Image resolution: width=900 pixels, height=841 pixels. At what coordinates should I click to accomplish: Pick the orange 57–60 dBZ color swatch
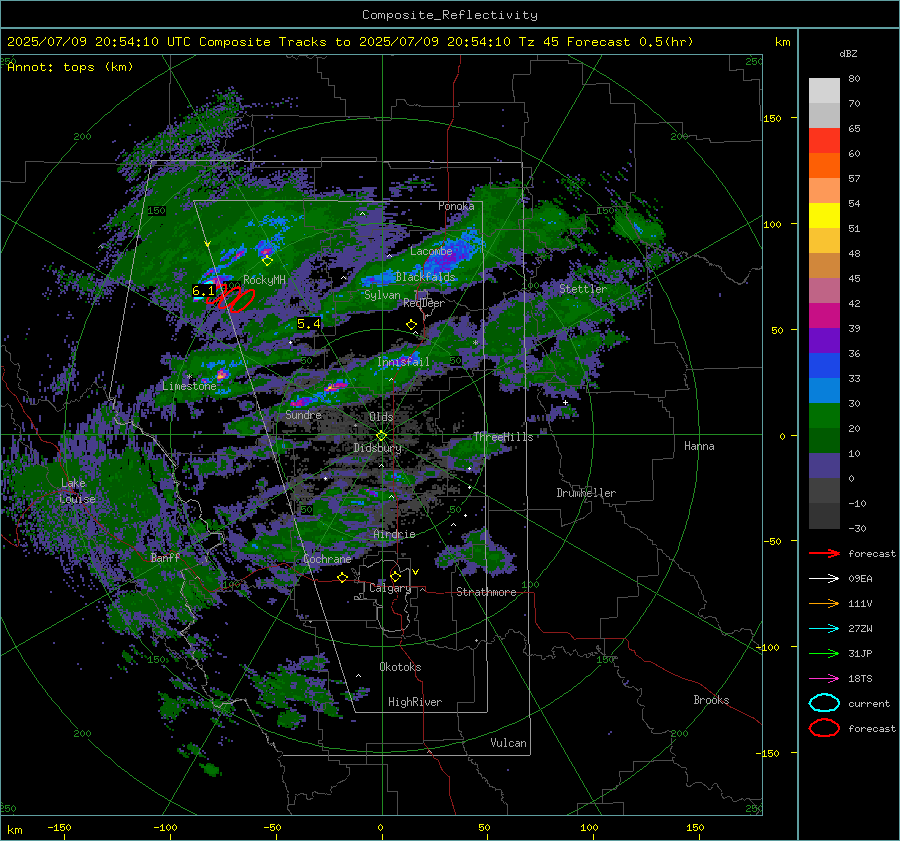click(824, 166)
